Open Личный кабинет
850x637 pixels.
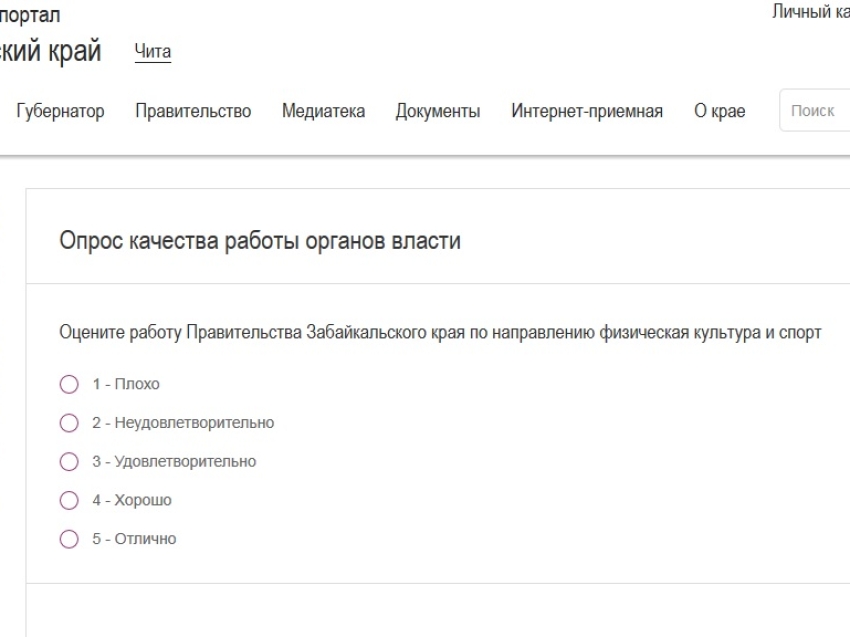(x=810, y=13)
